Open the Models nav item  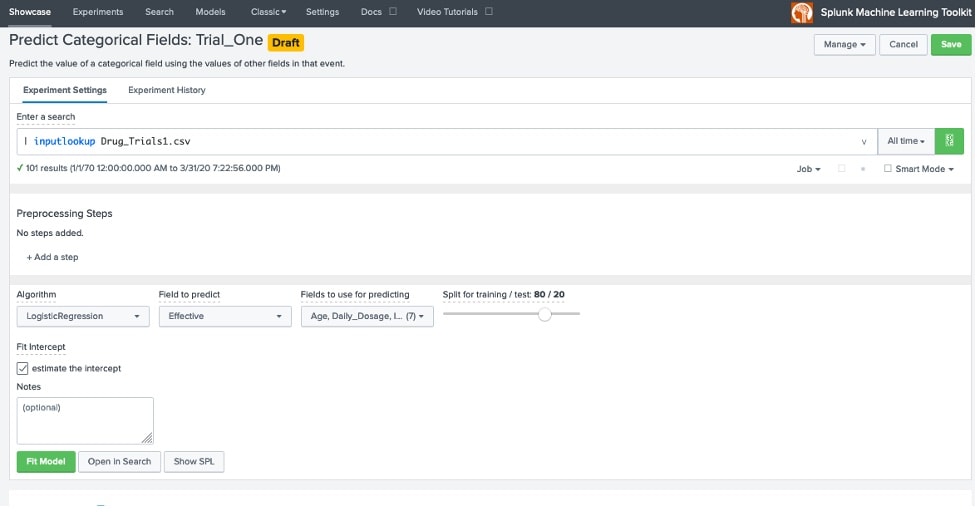tap(211, 12)
